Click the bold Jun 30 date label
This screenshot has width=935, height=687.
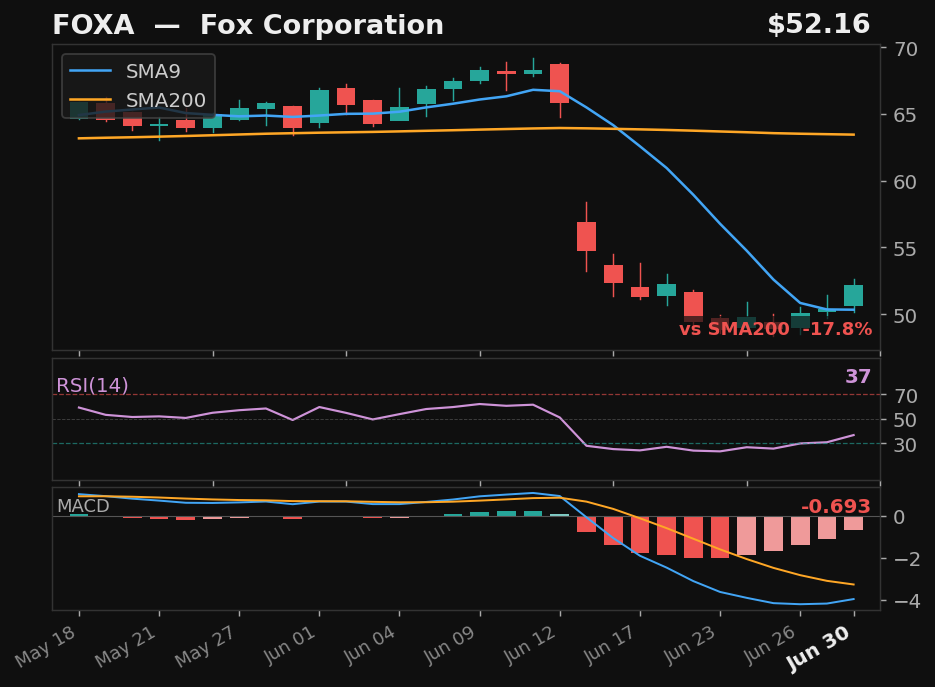[x=818, y=649]
